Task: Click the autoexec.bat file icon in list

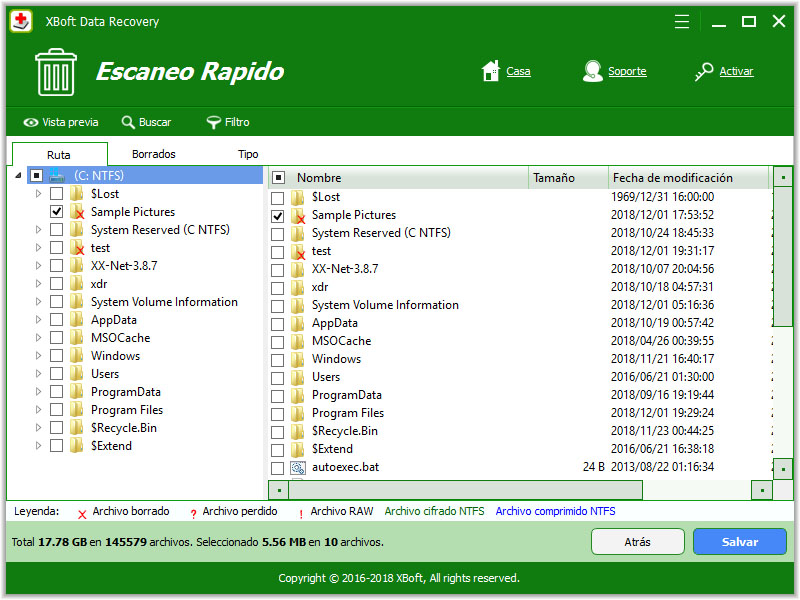Action: pyautogui.click(x=298, y=467)
